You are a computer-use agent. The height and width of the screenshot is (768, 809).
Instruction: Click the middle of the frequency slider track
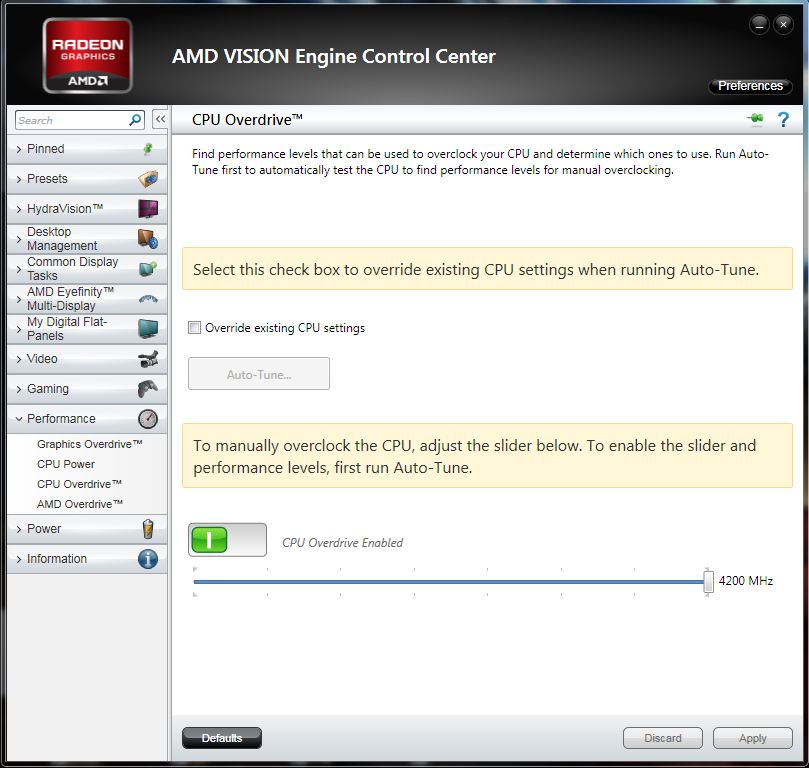[x=449, y=582]
